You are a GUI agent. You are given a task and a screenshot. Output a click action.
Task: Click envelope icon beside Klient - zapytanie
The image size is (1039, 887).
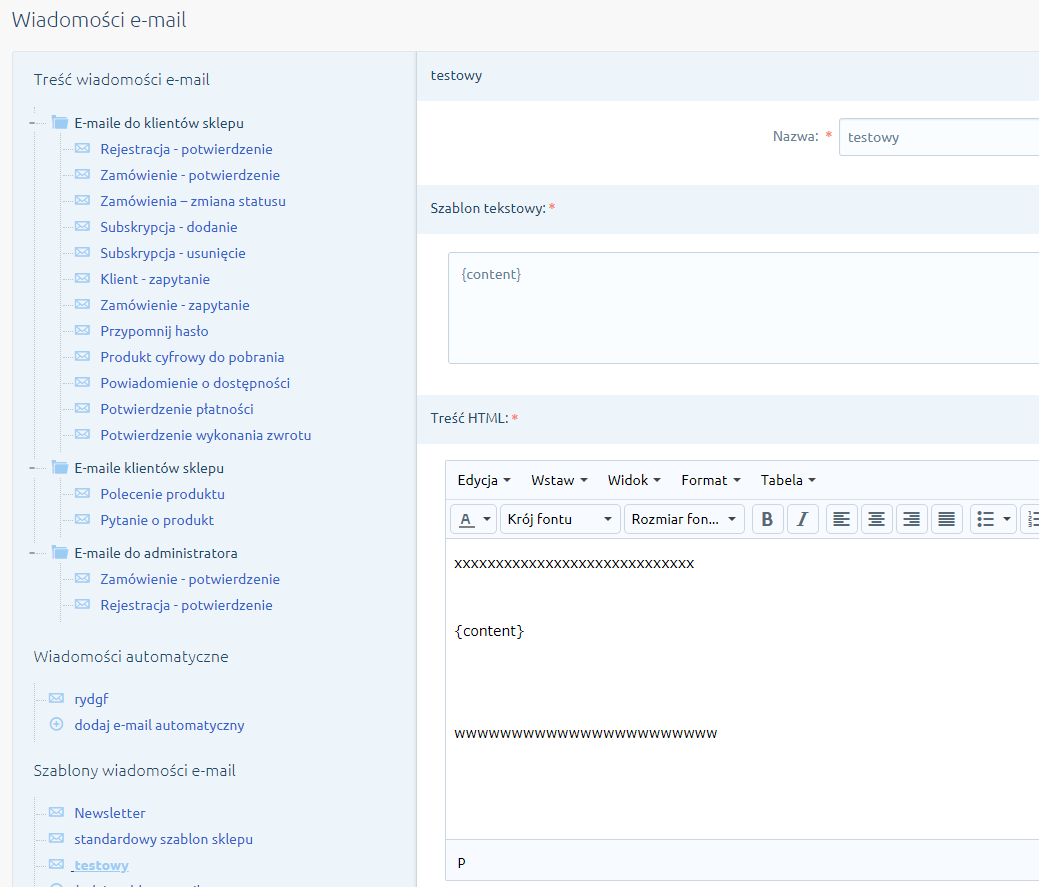82,278
